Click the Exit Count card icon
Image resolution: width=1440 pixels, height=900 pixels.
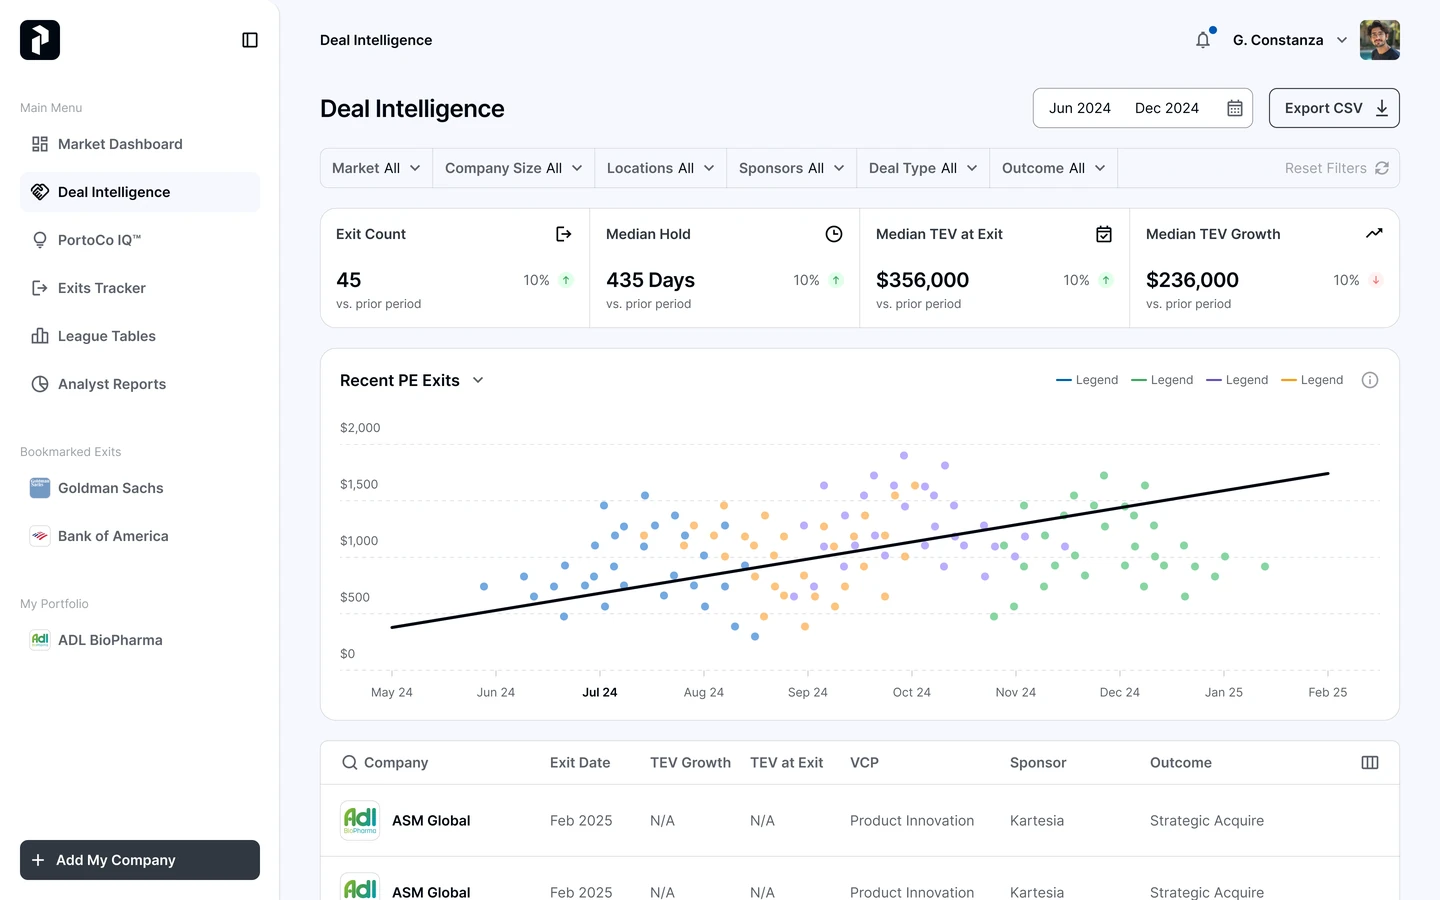[x=564, y=234]
